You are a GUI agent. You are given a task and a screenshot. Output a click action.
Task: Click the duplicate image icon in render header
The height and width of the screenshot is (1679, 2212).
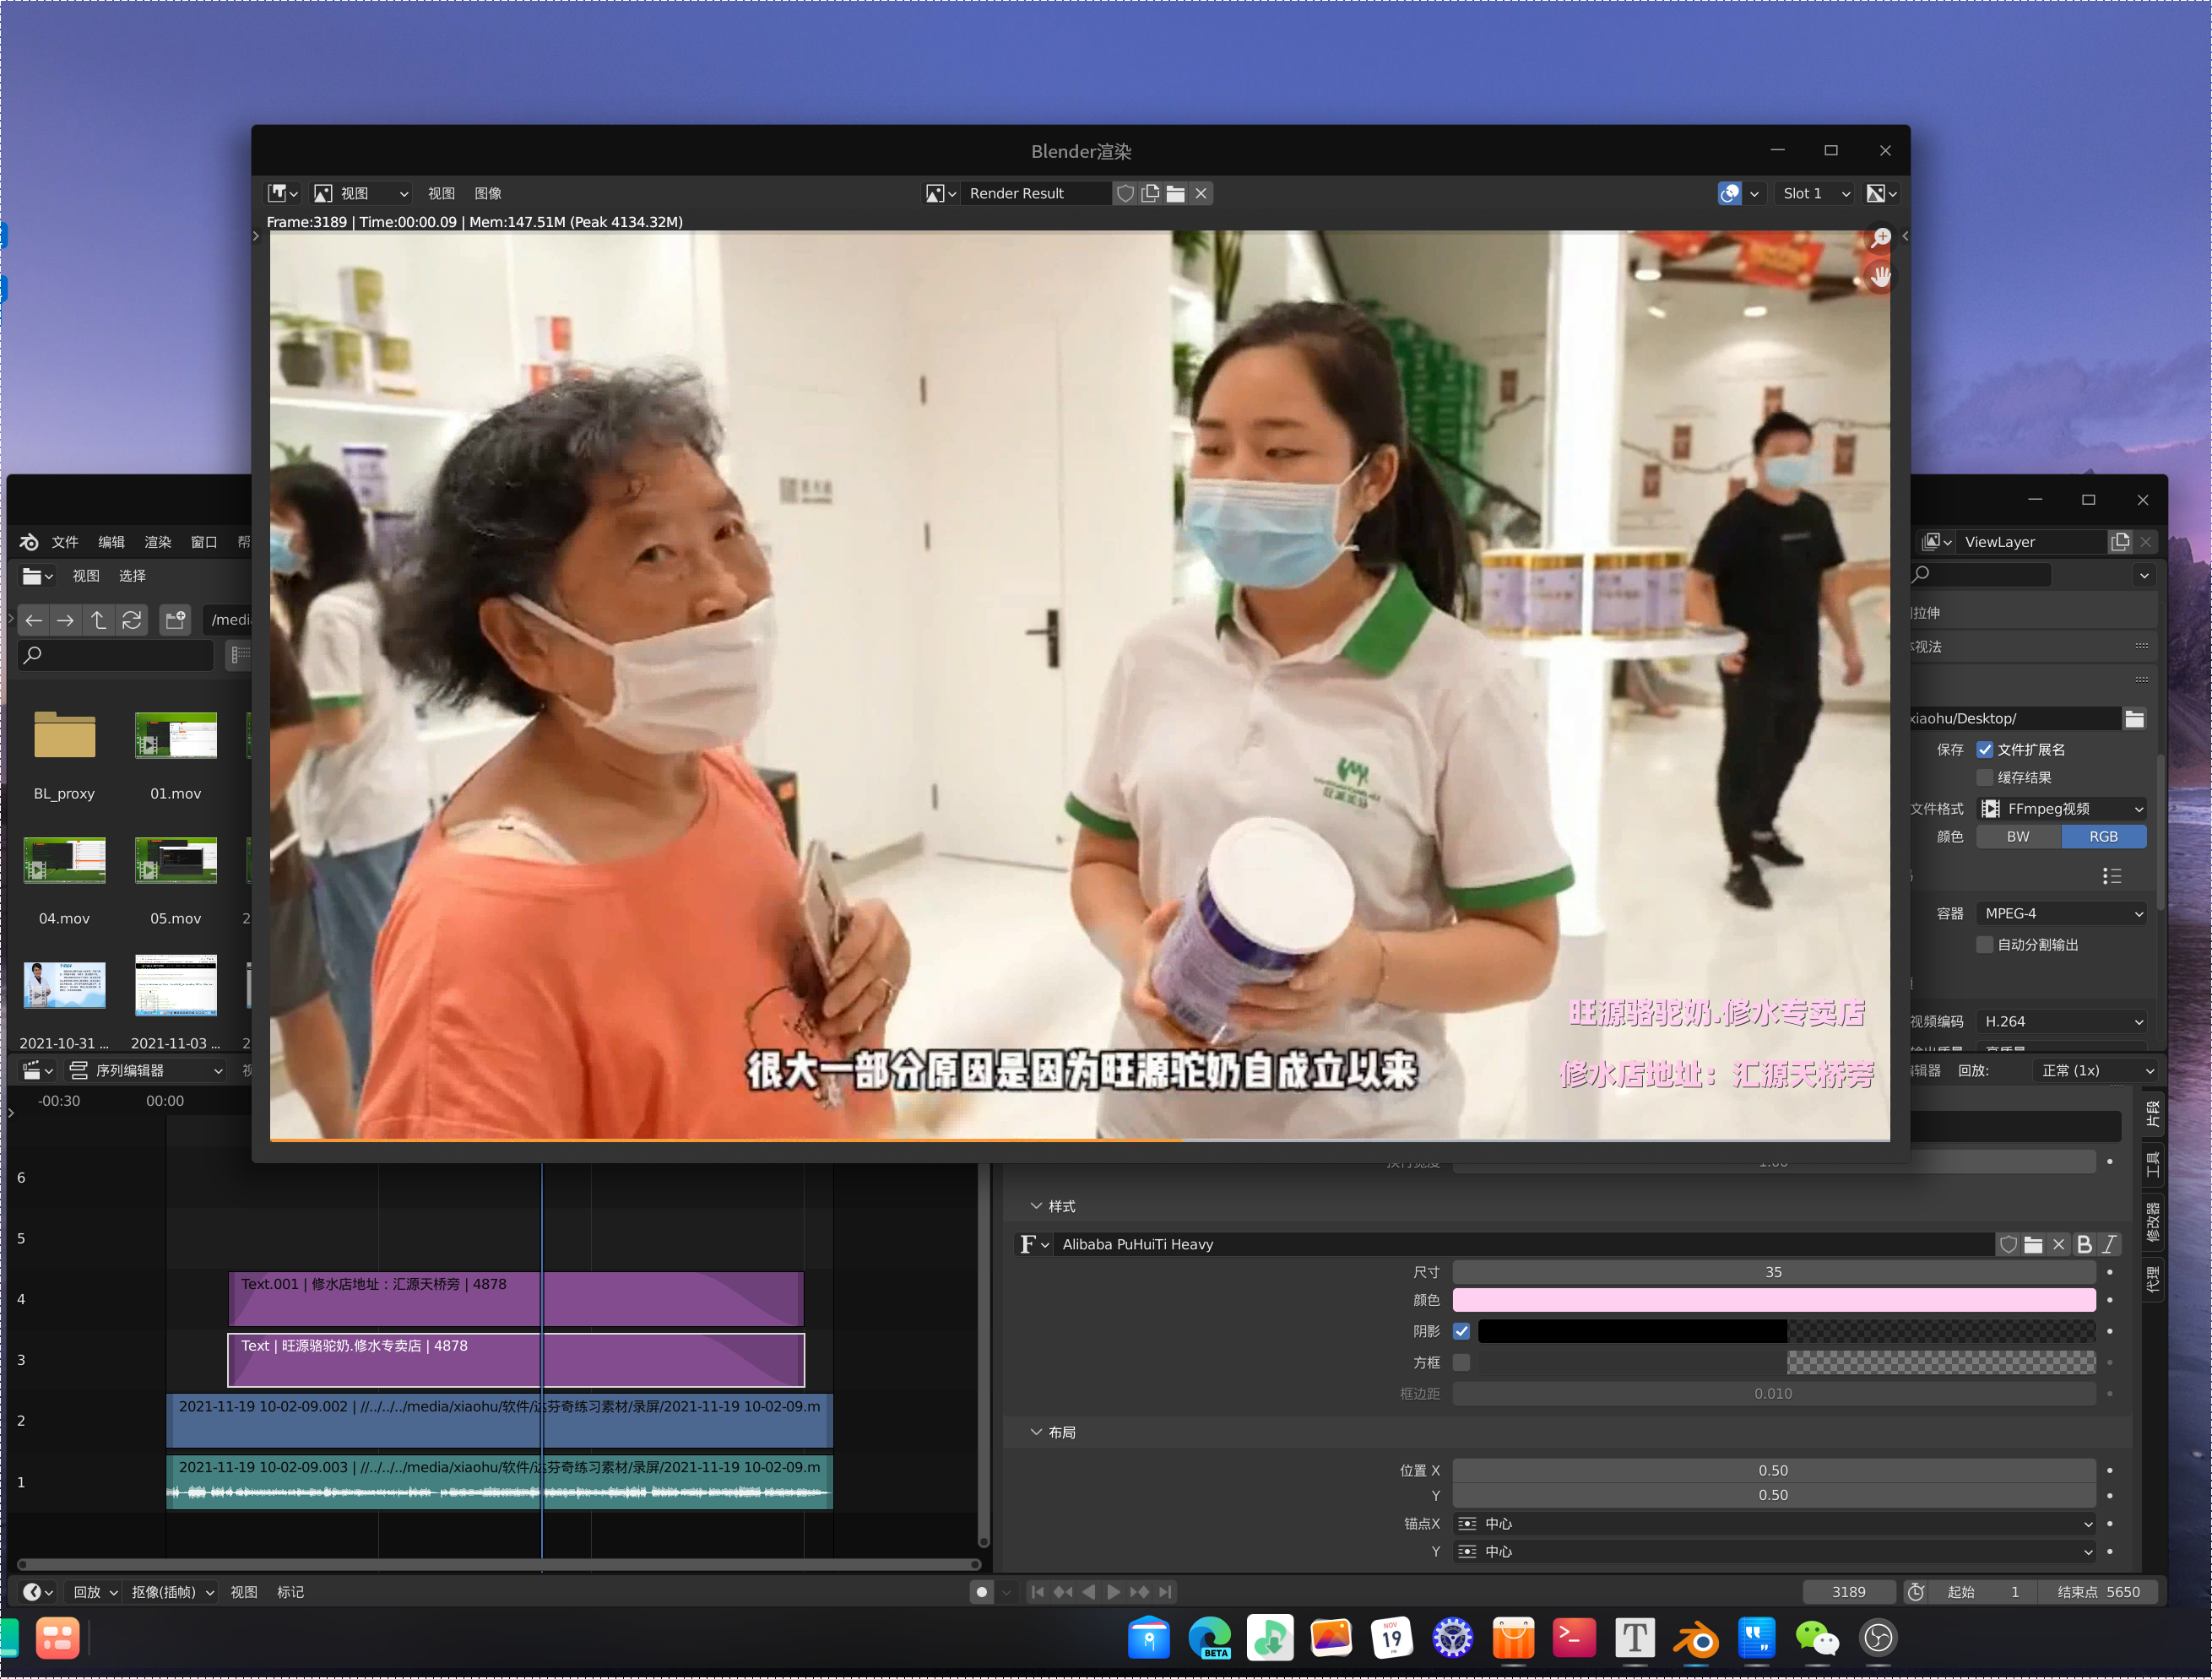[1150, 193]
